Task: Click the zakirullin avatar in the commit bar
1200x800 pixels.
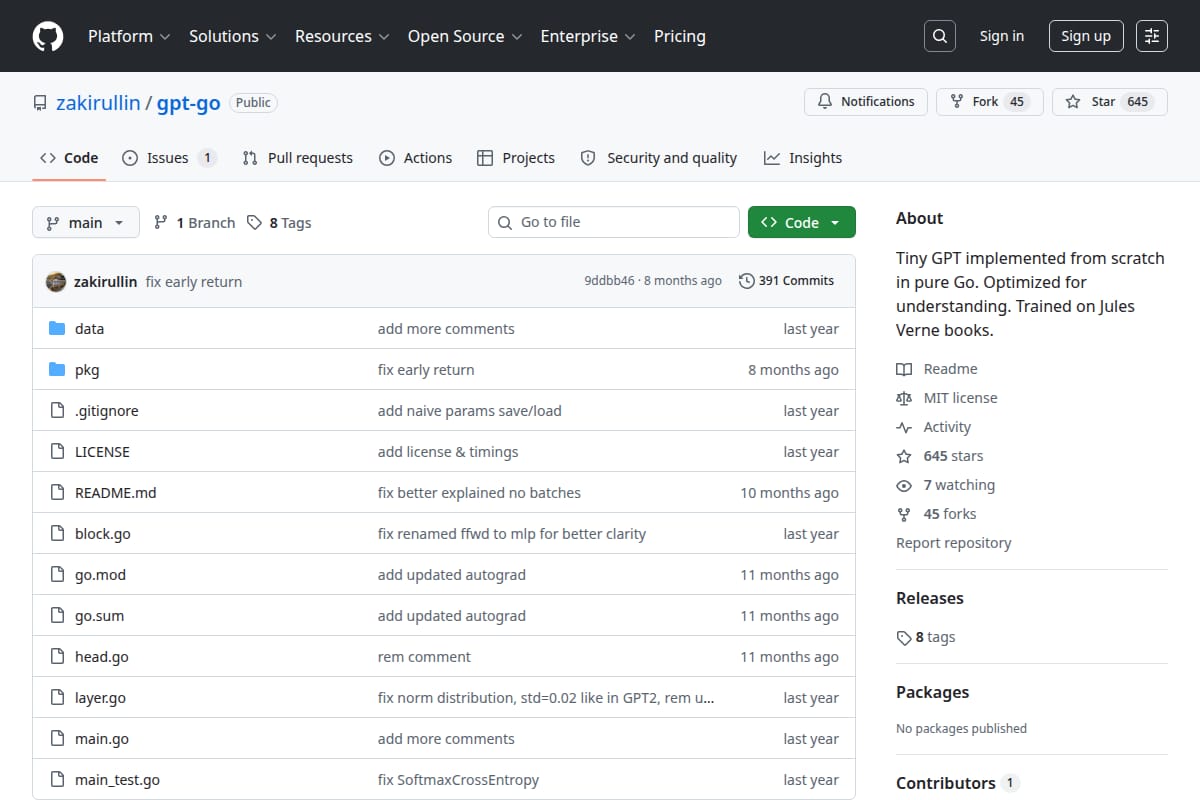Action: [x=56, y=282]
